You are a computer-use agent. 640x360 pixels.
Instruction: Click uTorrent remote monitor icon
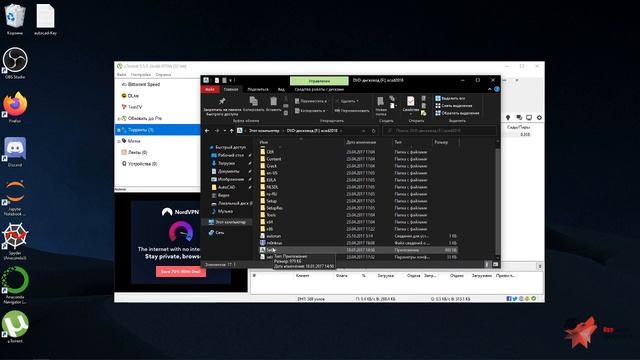click(529, 118)
